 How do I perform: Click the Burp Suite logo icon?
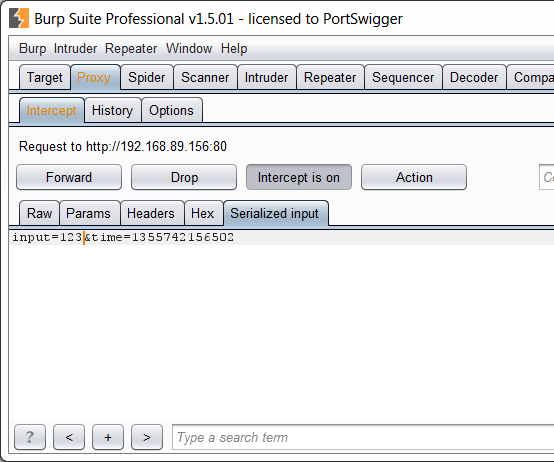pos(19,18)
